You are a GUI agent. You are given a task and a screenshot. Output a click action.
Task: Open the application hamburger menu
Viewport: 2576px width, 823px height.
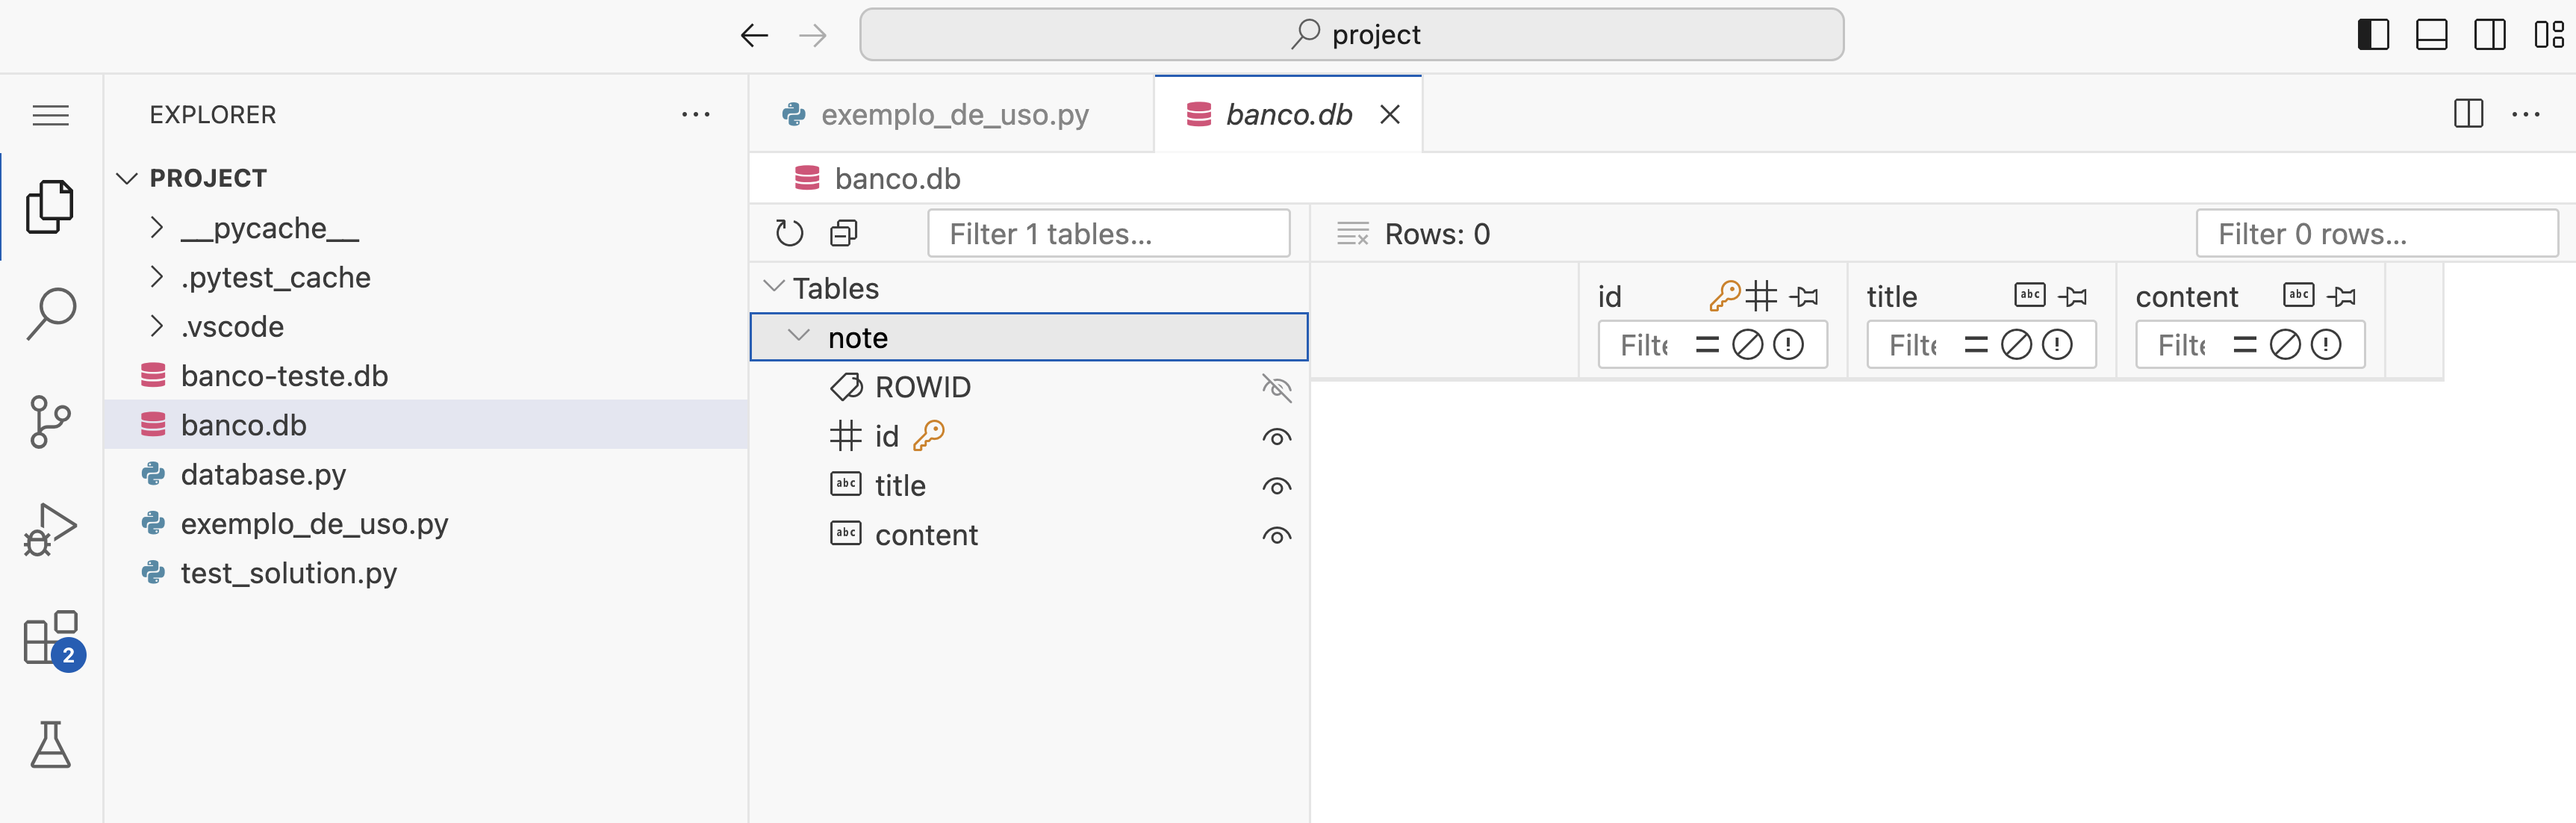(50, 115)
